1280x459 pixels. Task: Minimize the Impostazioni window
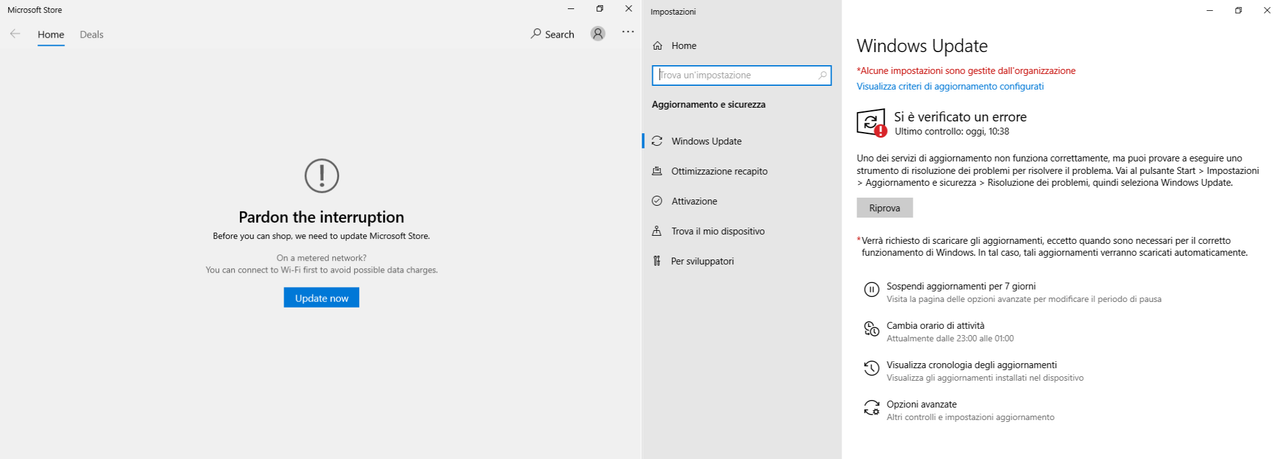[x=1210, y=9]
